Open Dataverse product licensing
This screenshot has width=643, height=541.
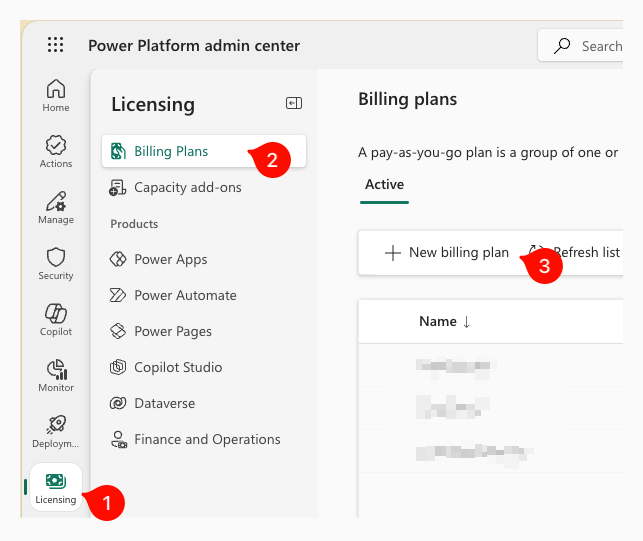(x=164, y=403)
